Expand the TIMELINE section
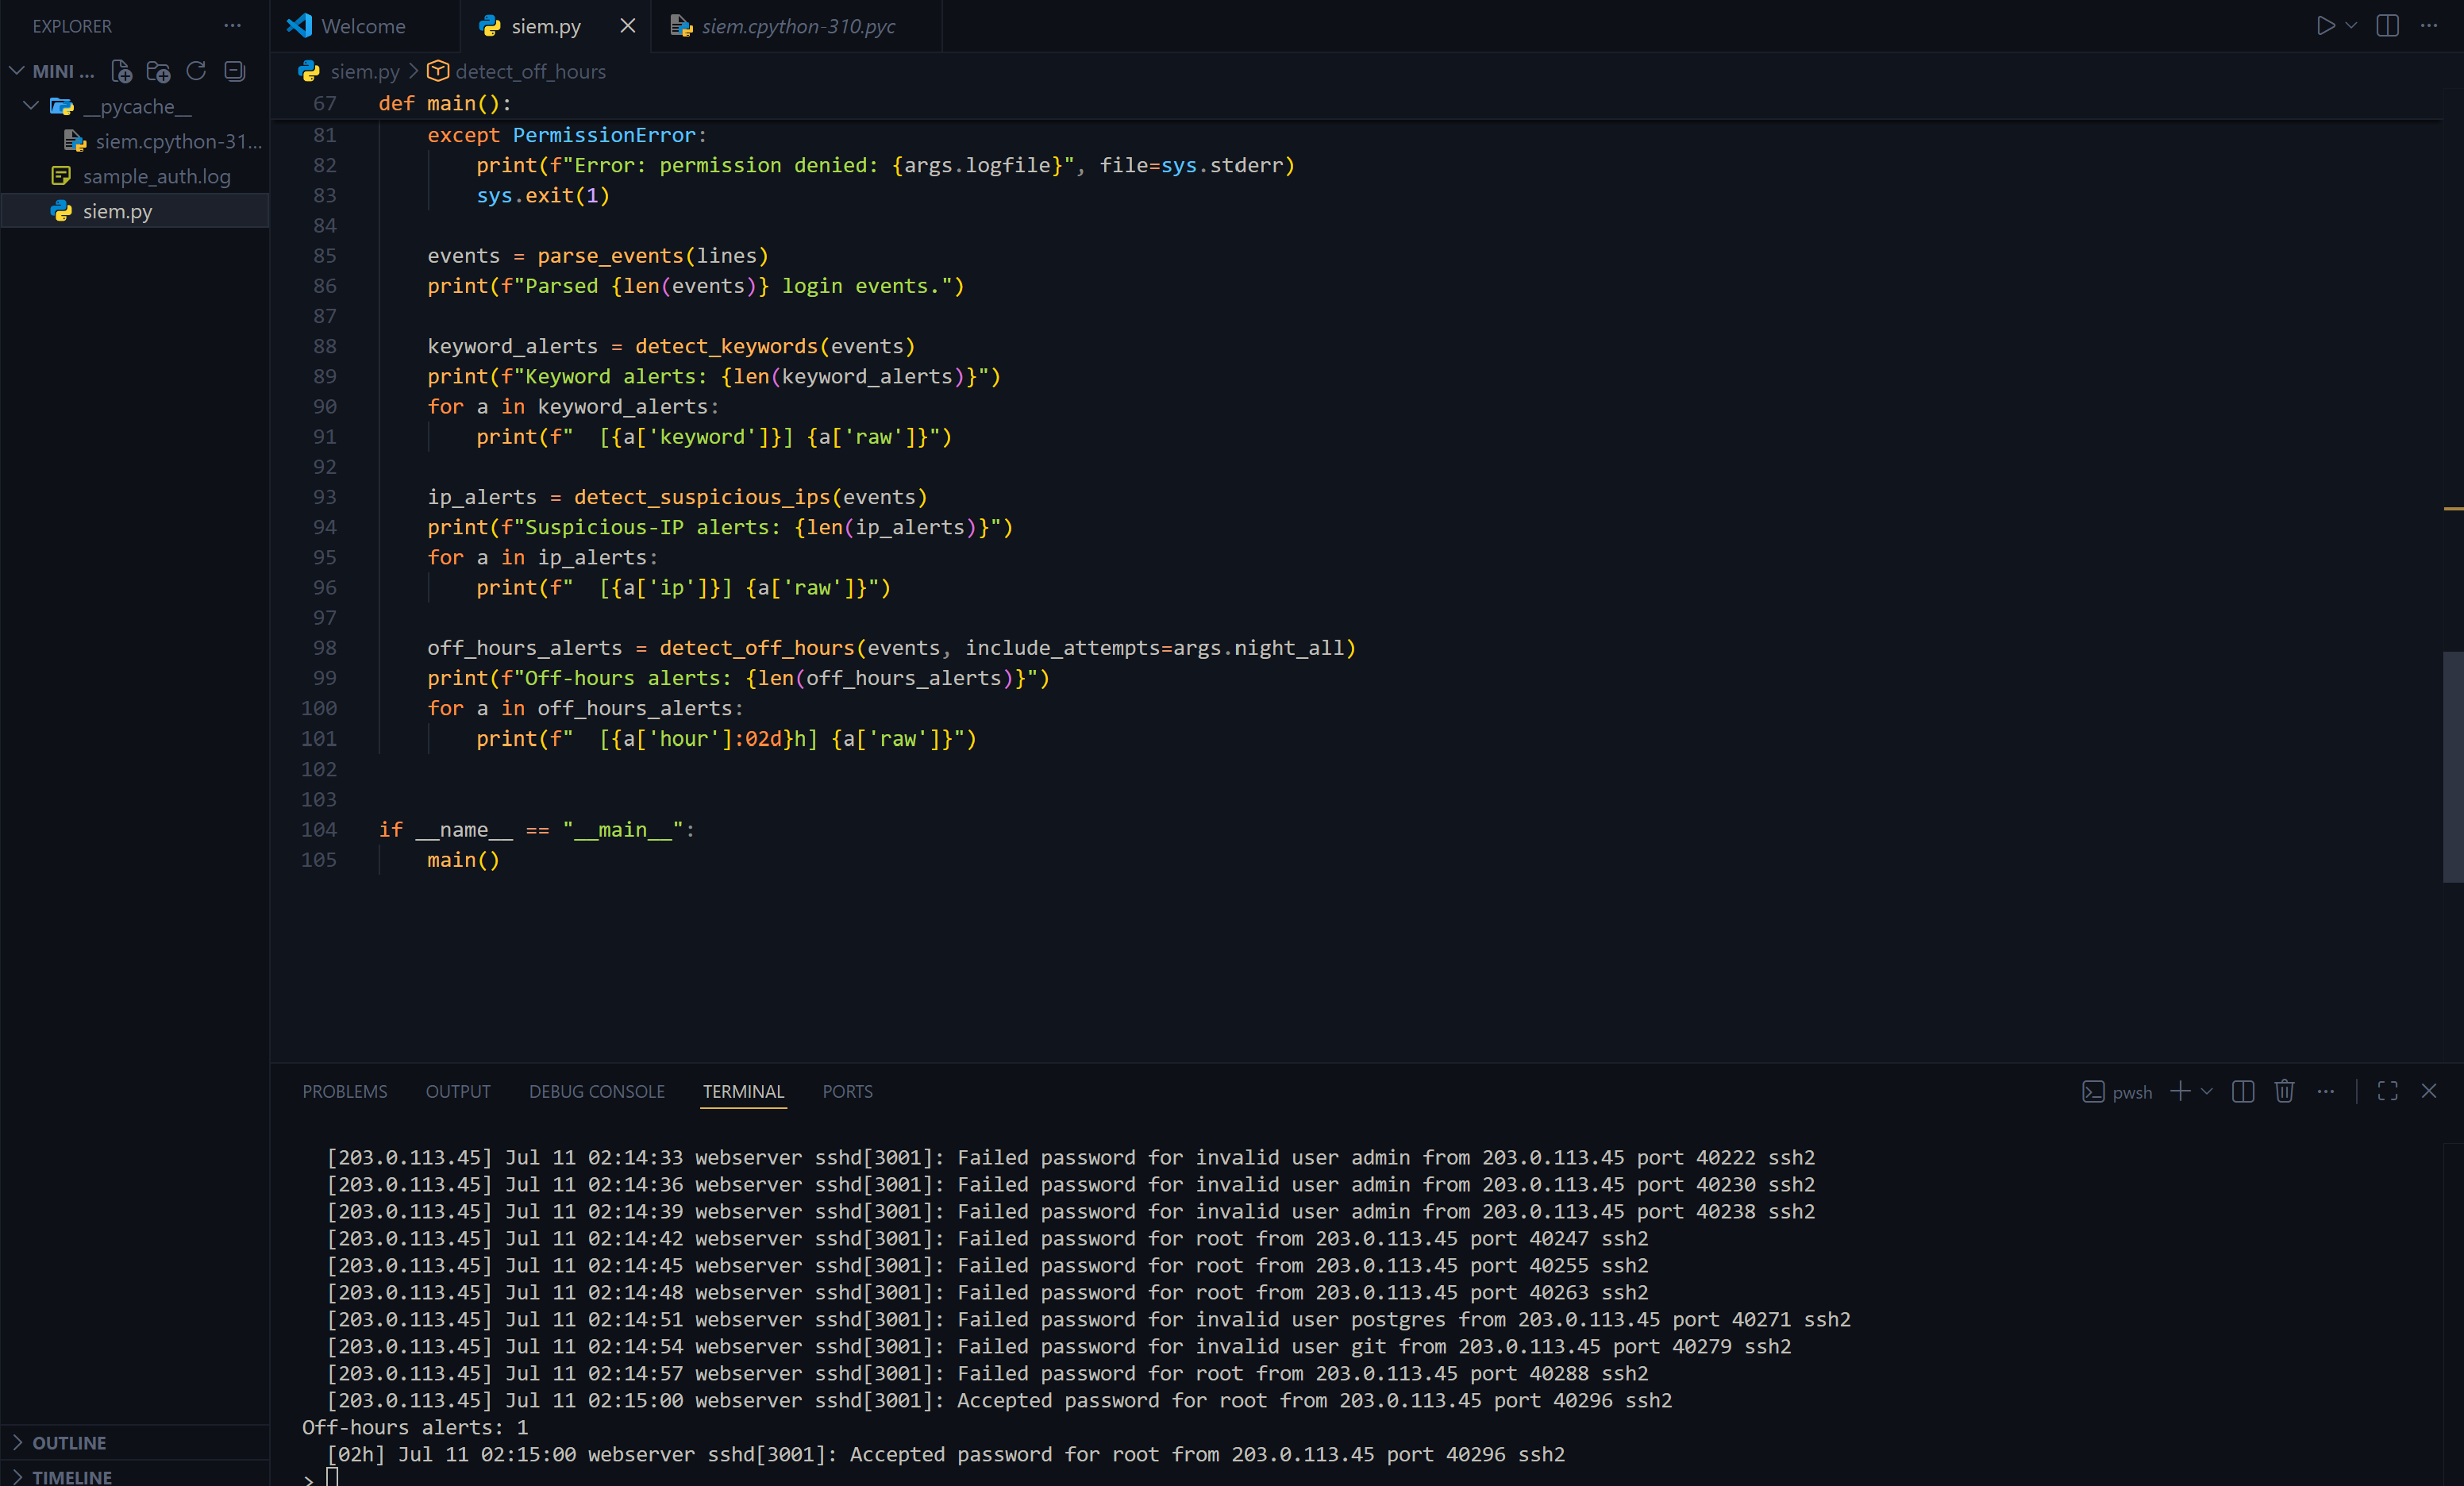2464x1486 pixels. tap(72, 1476)
